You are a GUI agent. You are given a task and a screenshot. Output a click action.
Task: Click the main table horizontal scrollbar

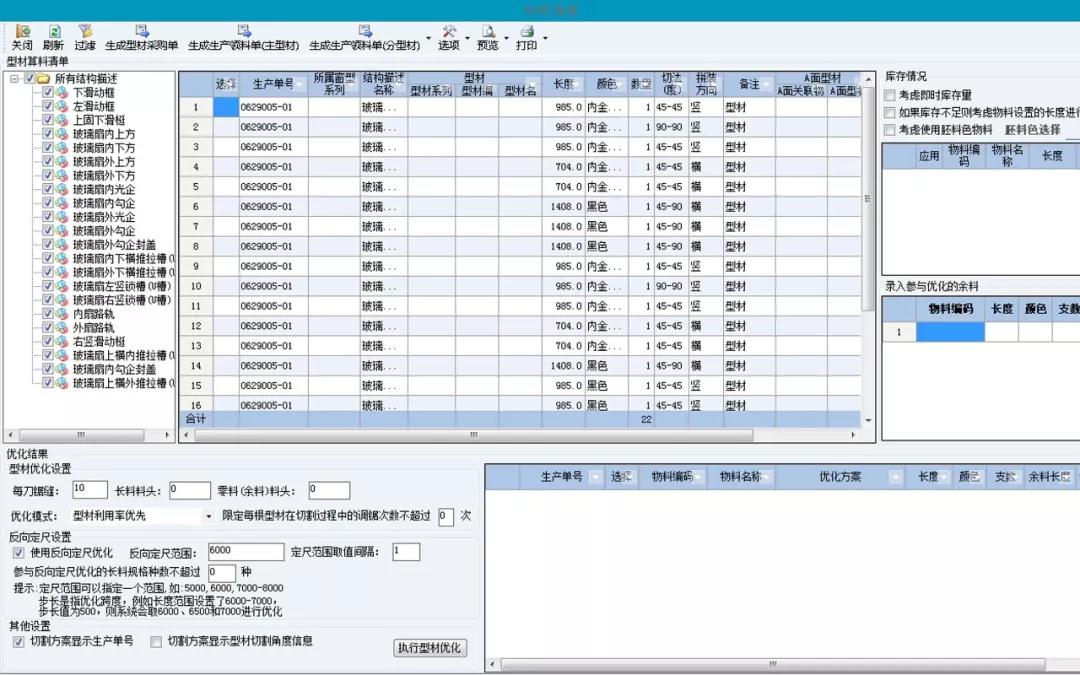pyautogui.click(x=474, y=435)
